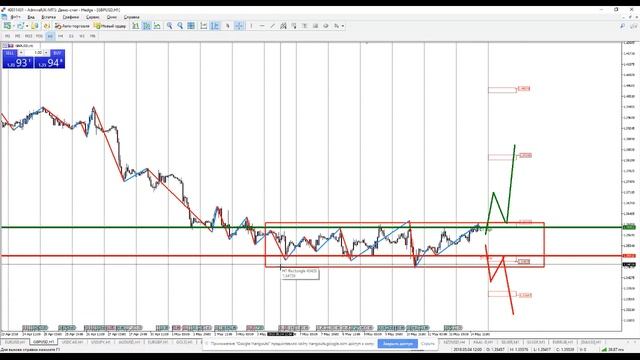The width and height of the screenshot is (640, 360).
Task: Select the H4 timeframe
Action: click(x=60, y=36)
